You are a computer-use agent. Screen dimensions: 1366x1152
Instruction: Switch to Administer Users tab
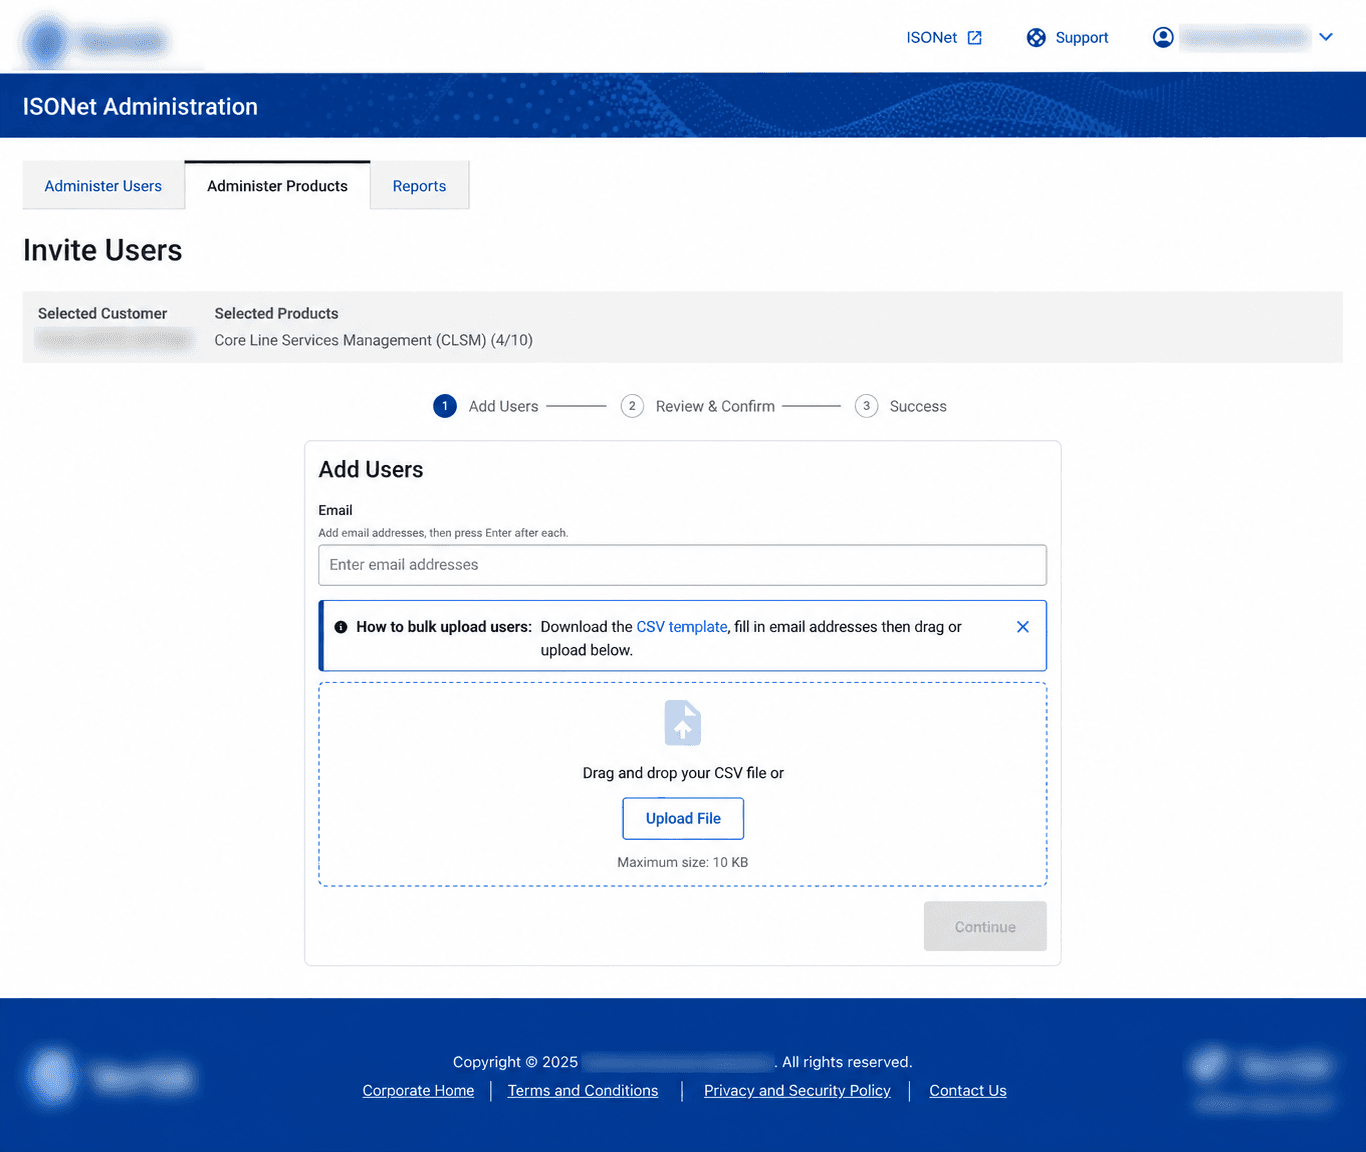(x=103, y=186)
